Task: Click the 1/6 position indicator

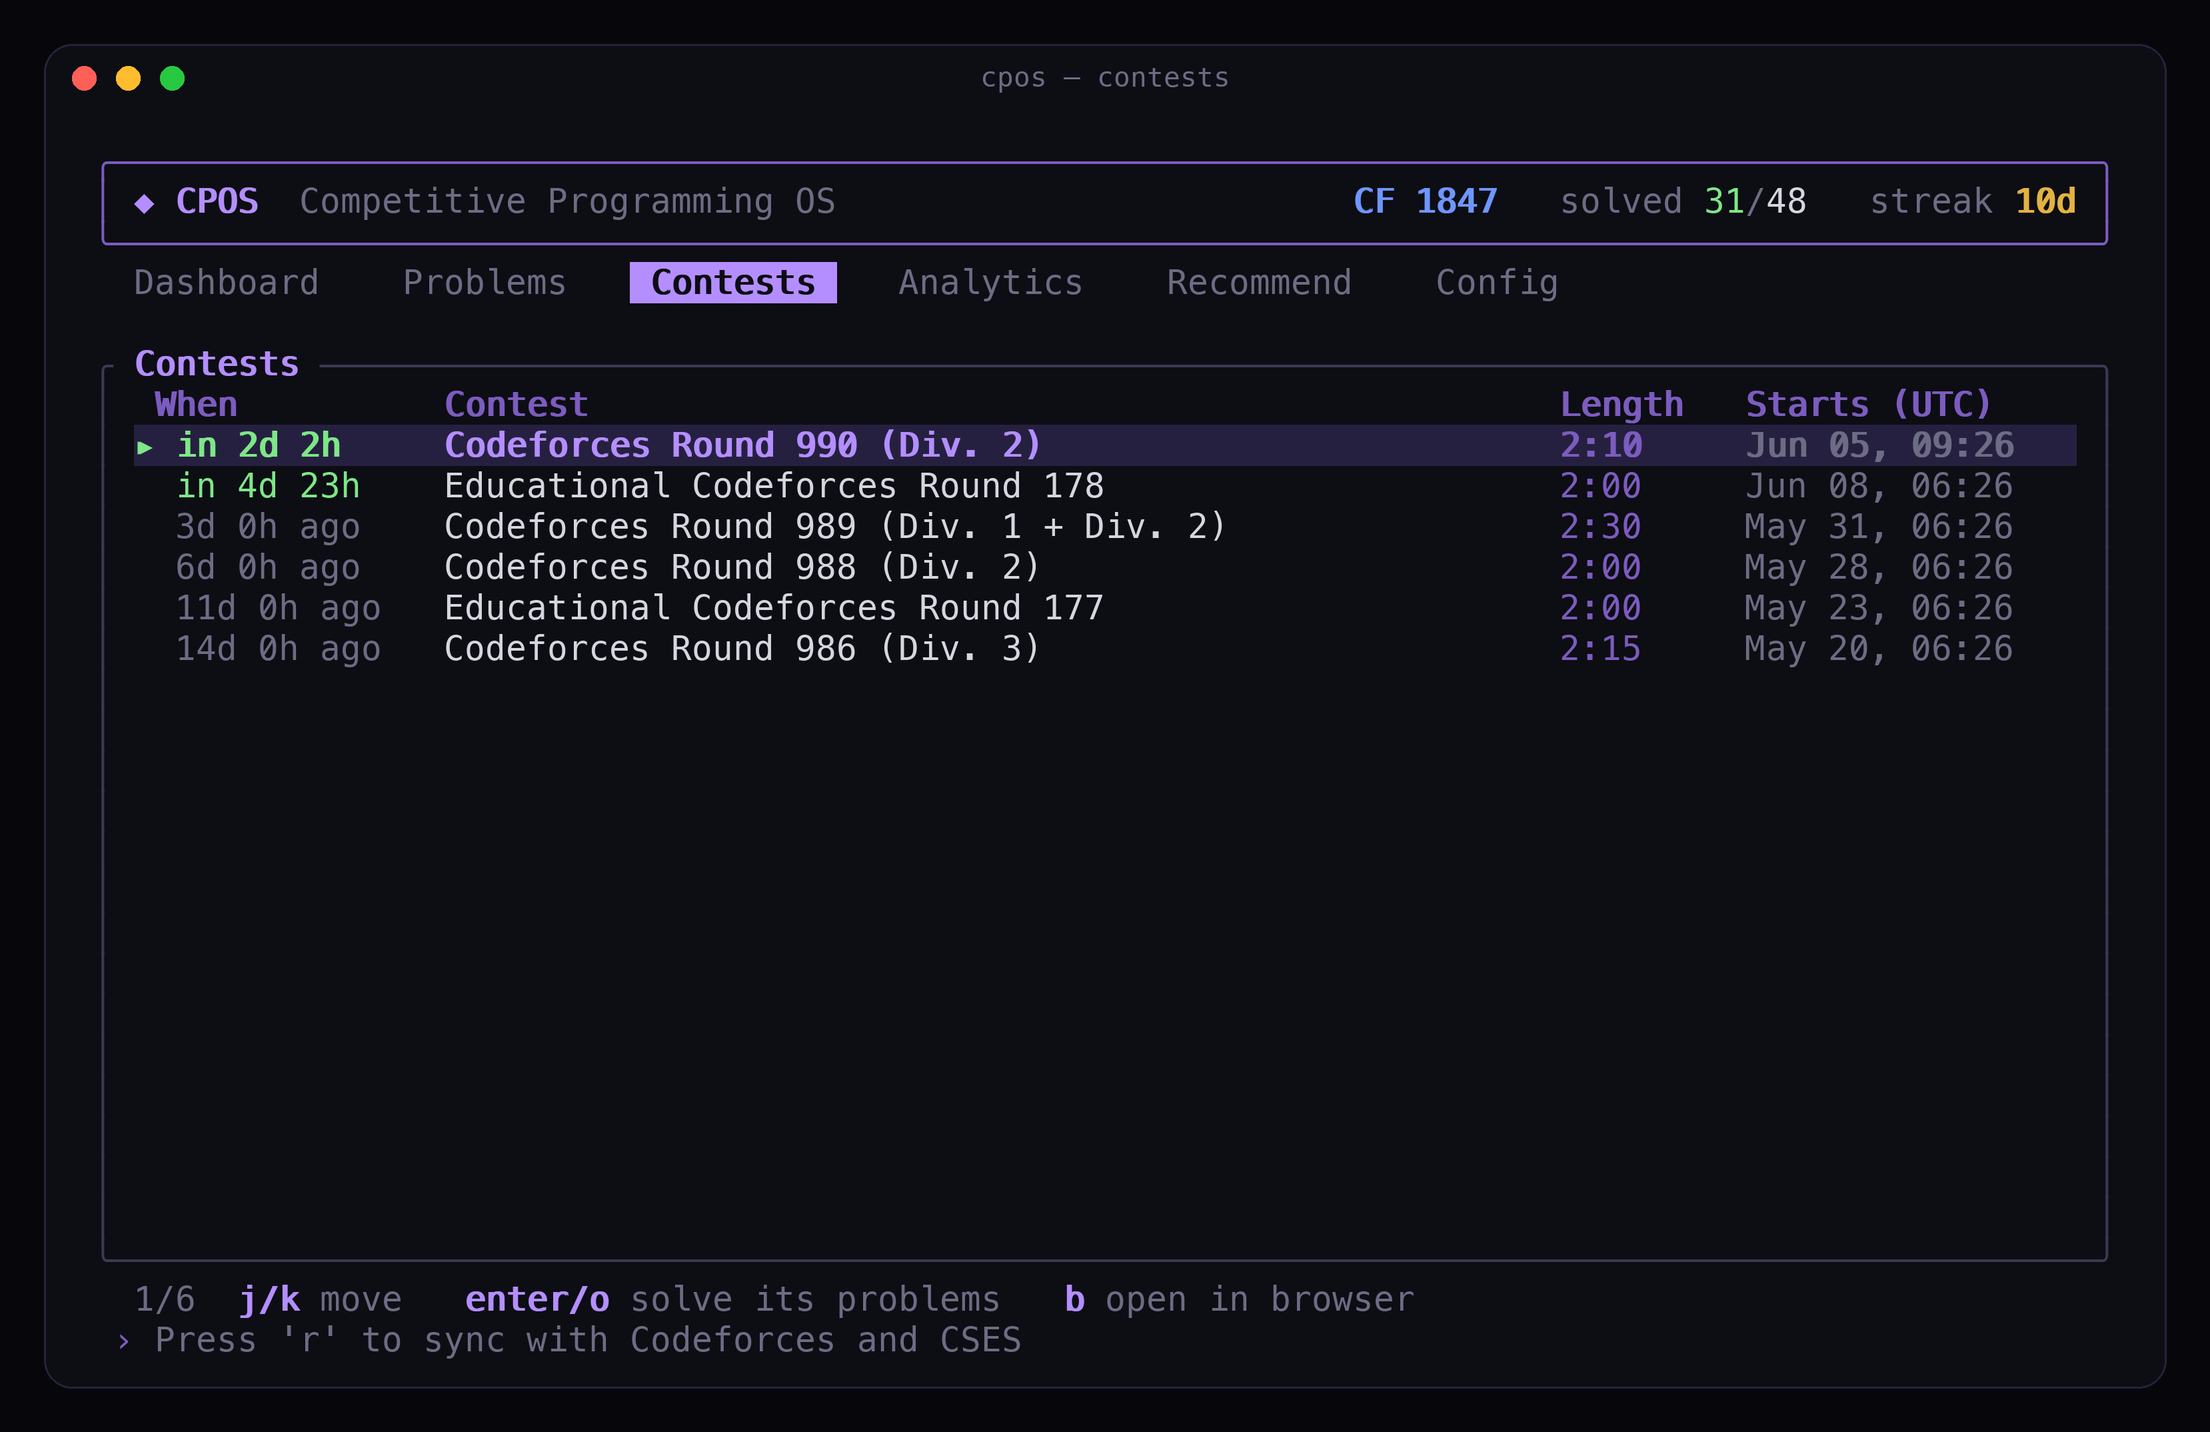Action: tap(165, 1300)
